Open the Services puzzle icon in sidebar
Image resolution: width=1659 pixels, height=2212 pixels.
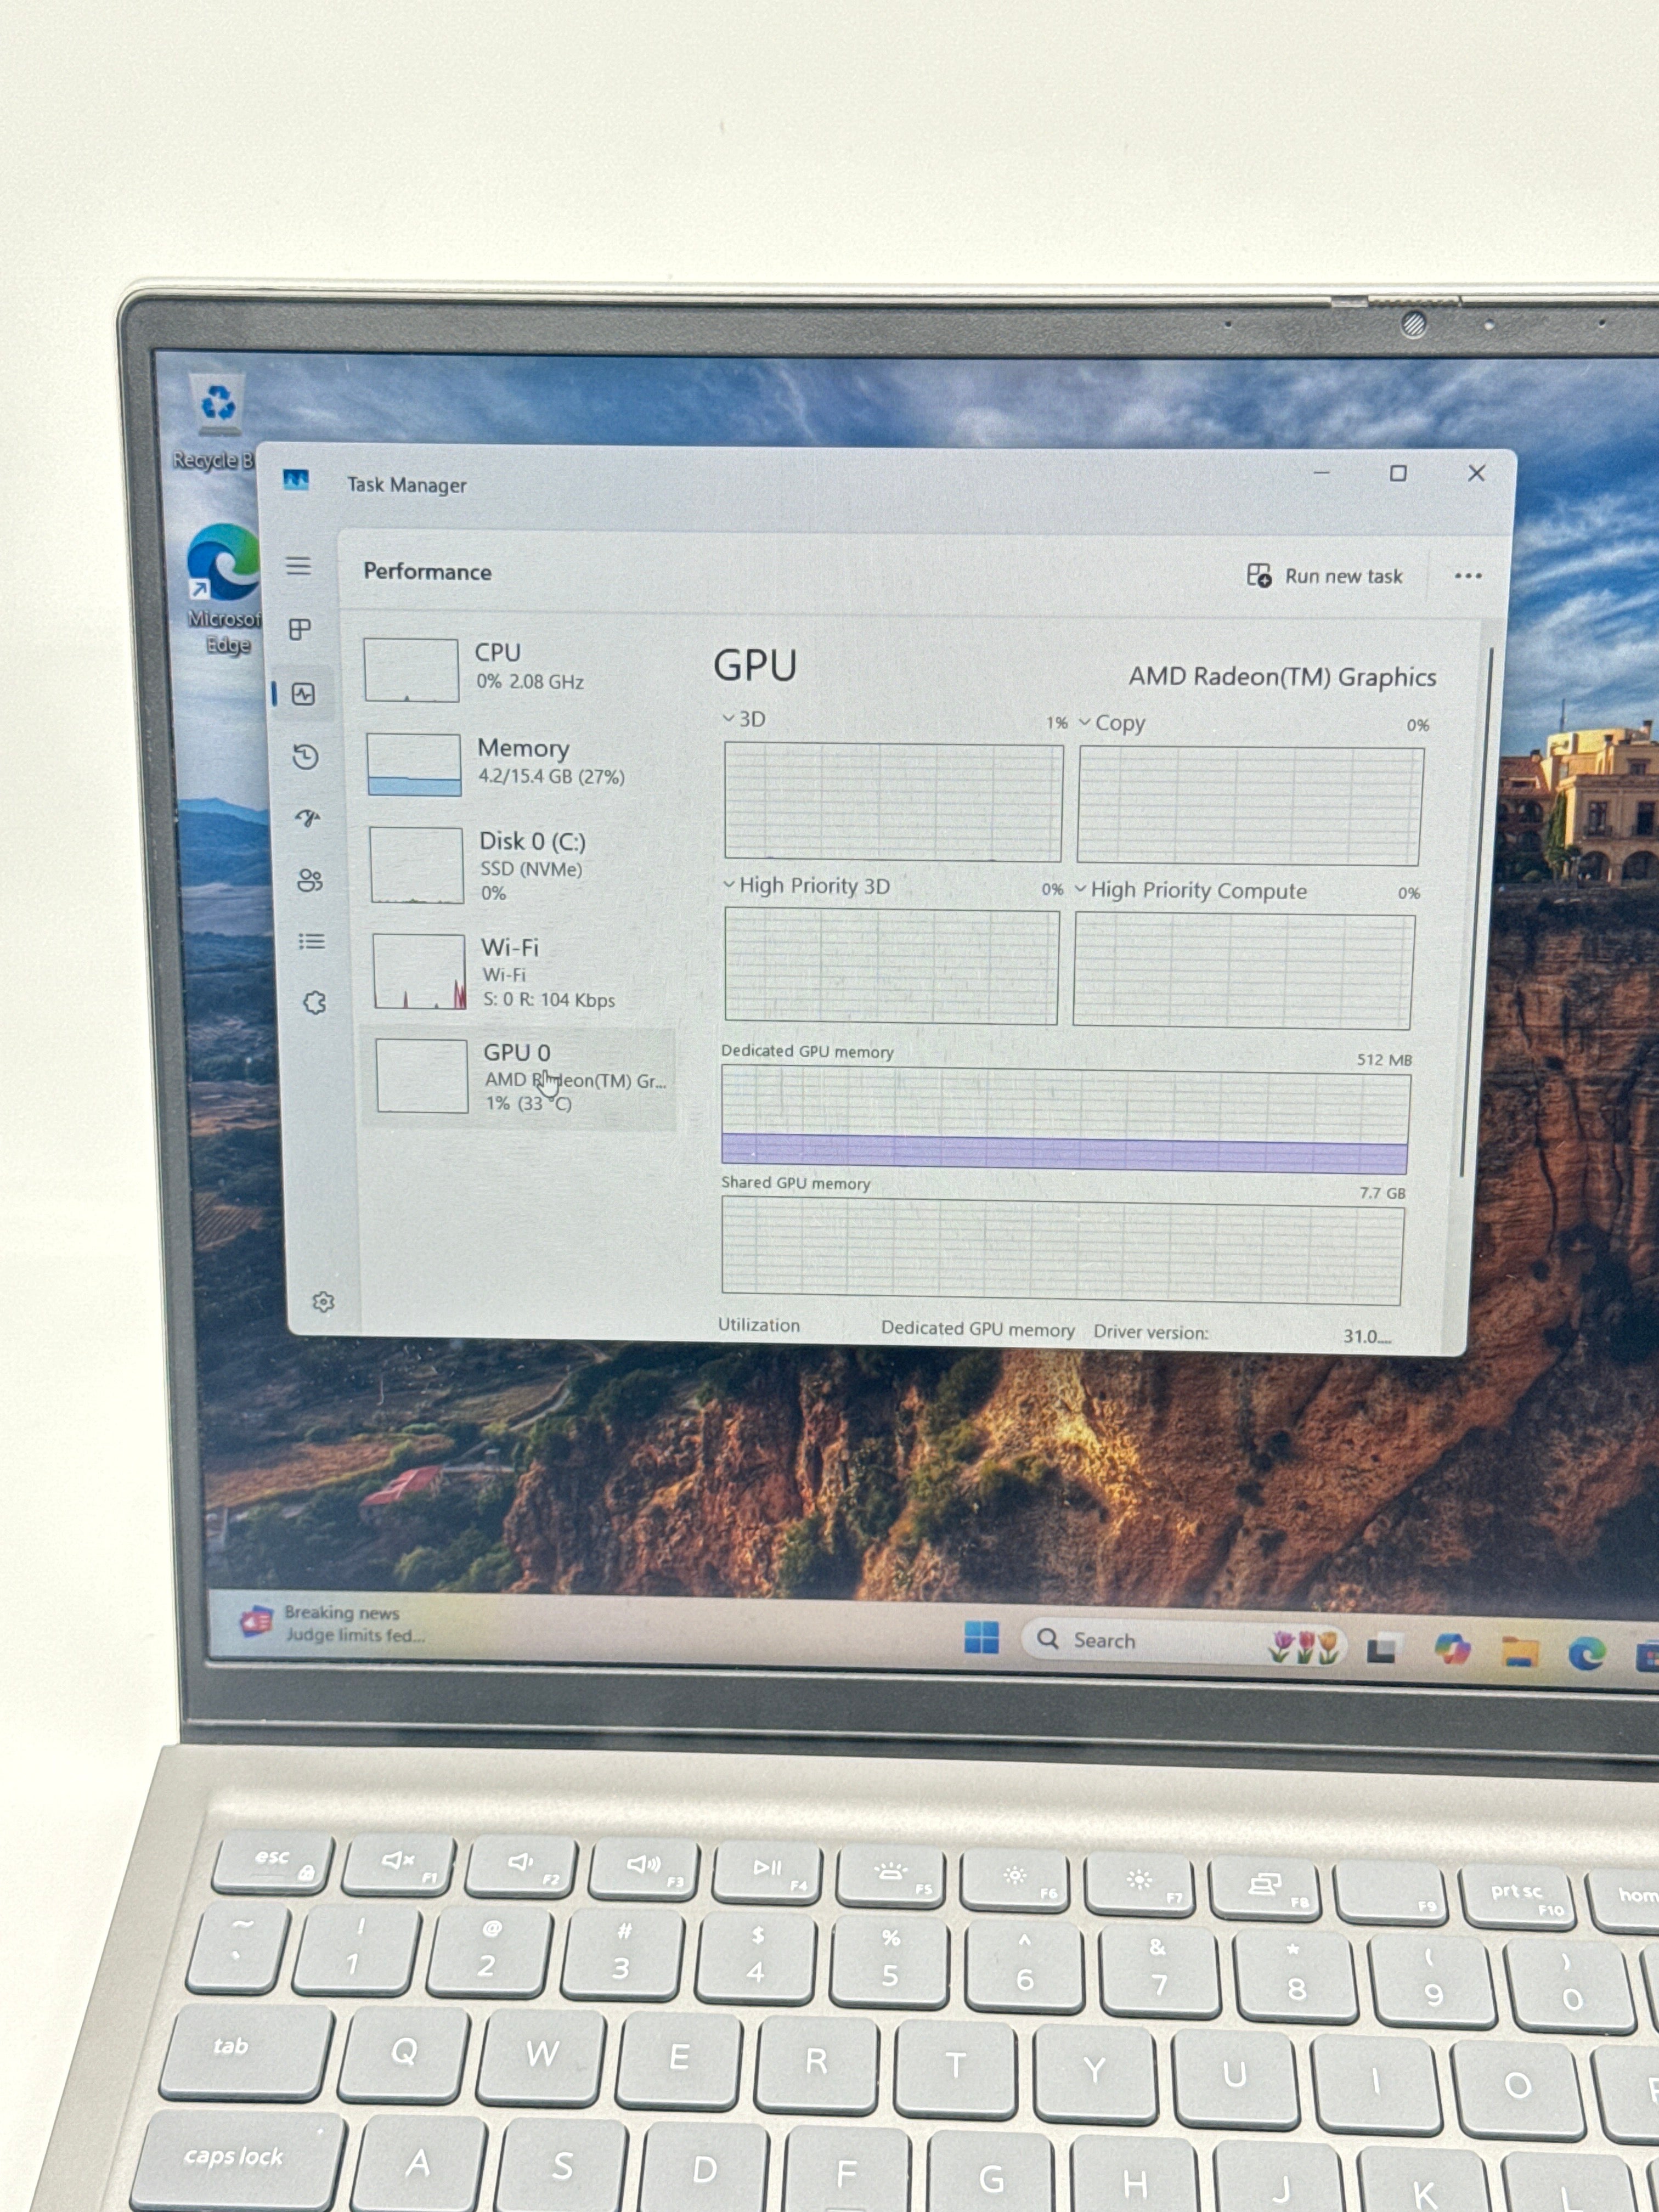tap(315, 1002)
